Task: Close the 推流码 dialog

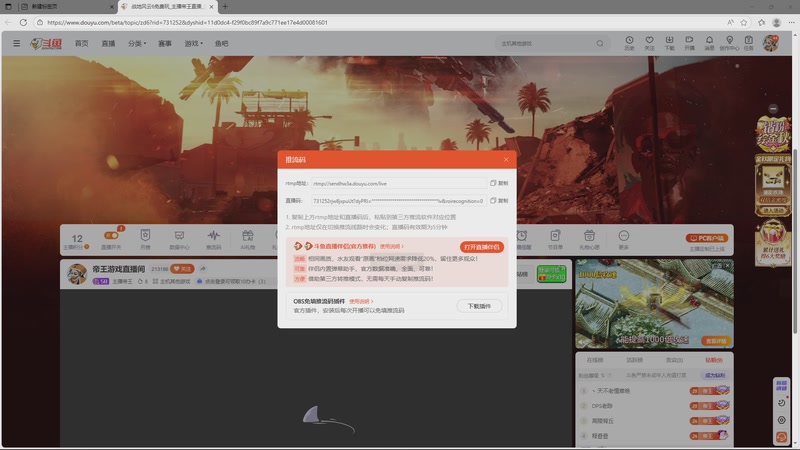Action: pyautogui.click(x=506, y=160)
